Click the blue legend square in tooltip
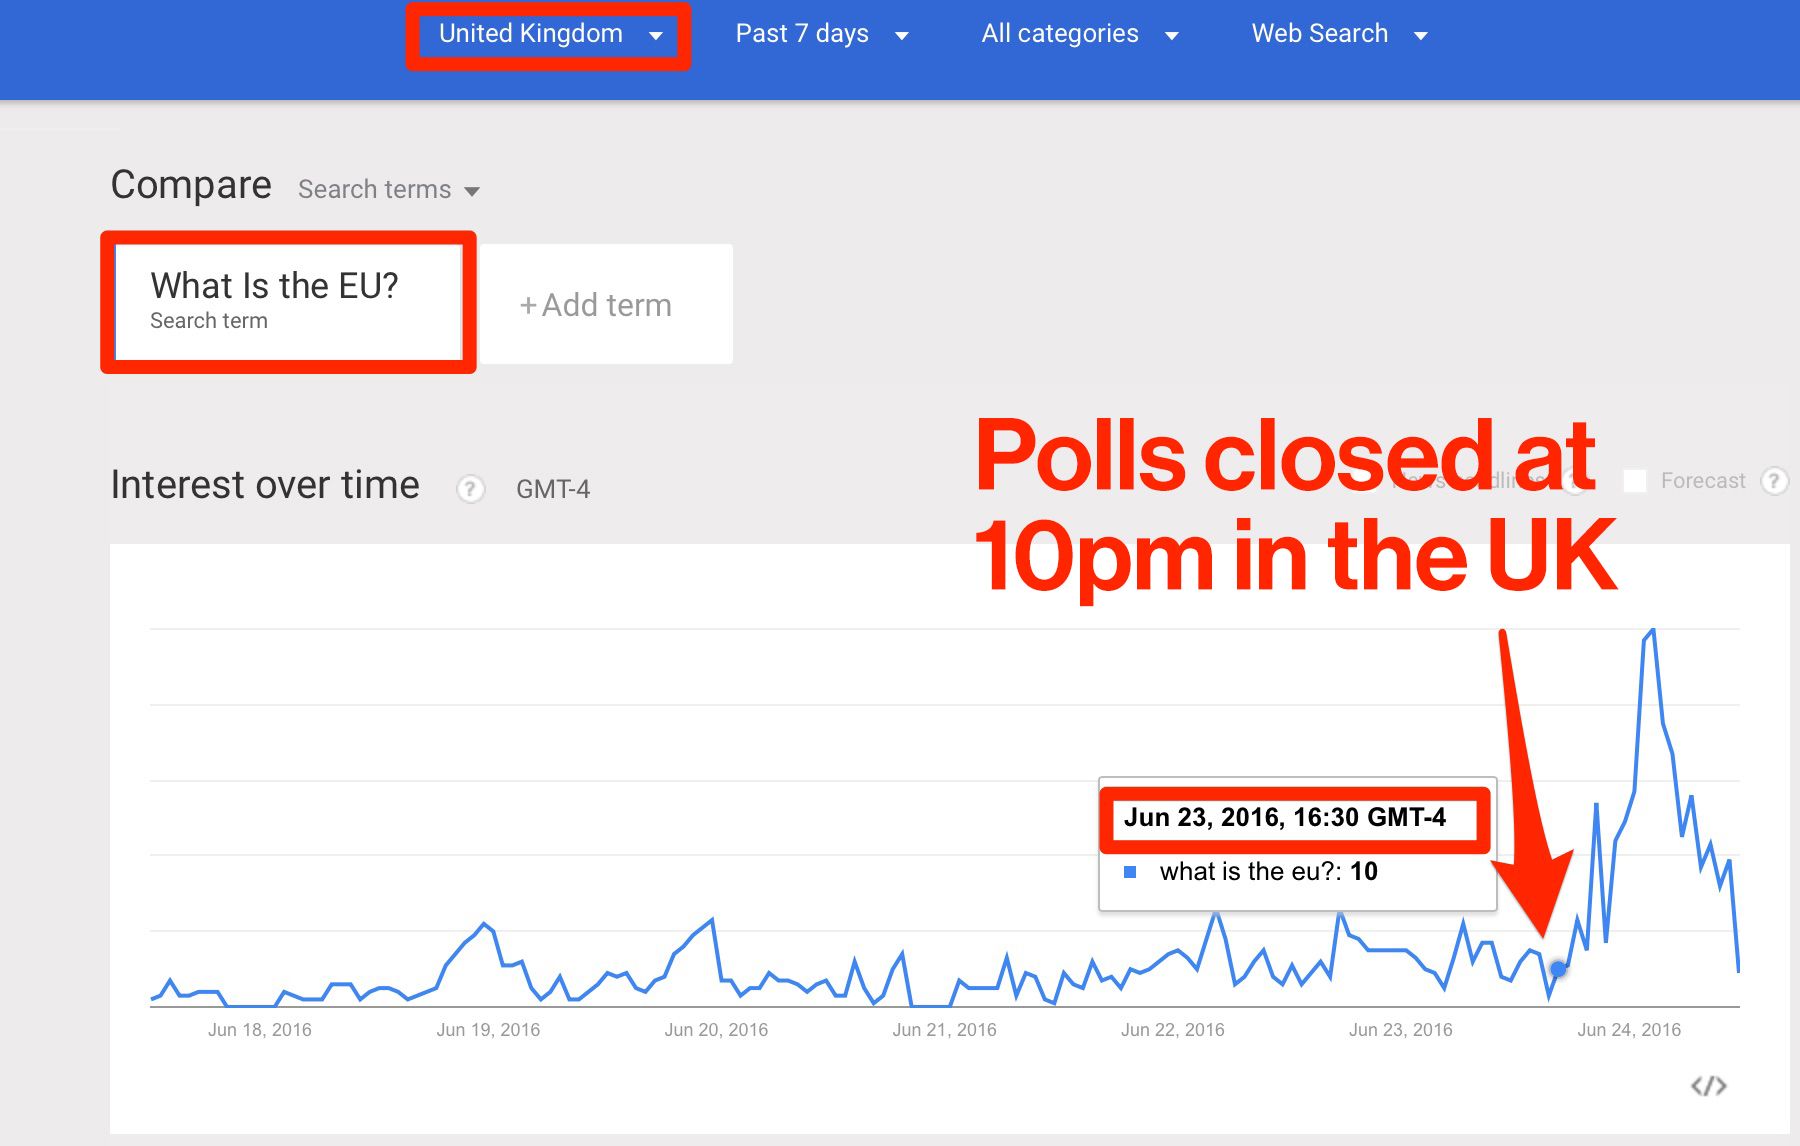 1130,872
